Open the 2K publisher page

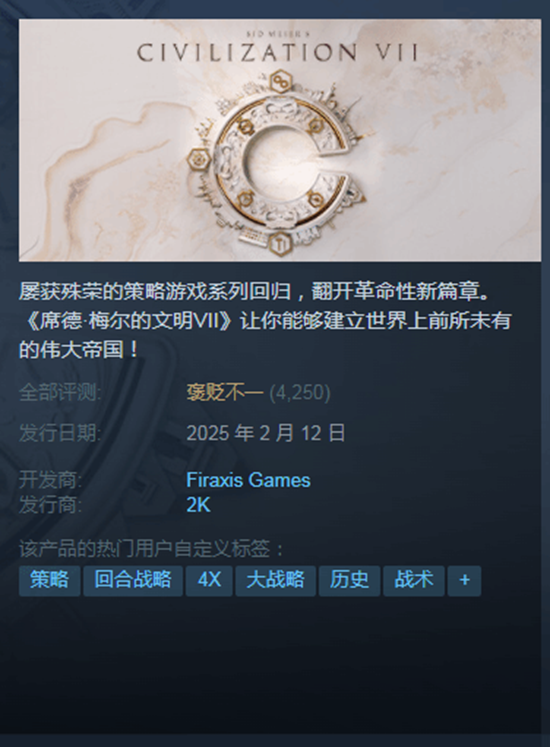[198, 505]
